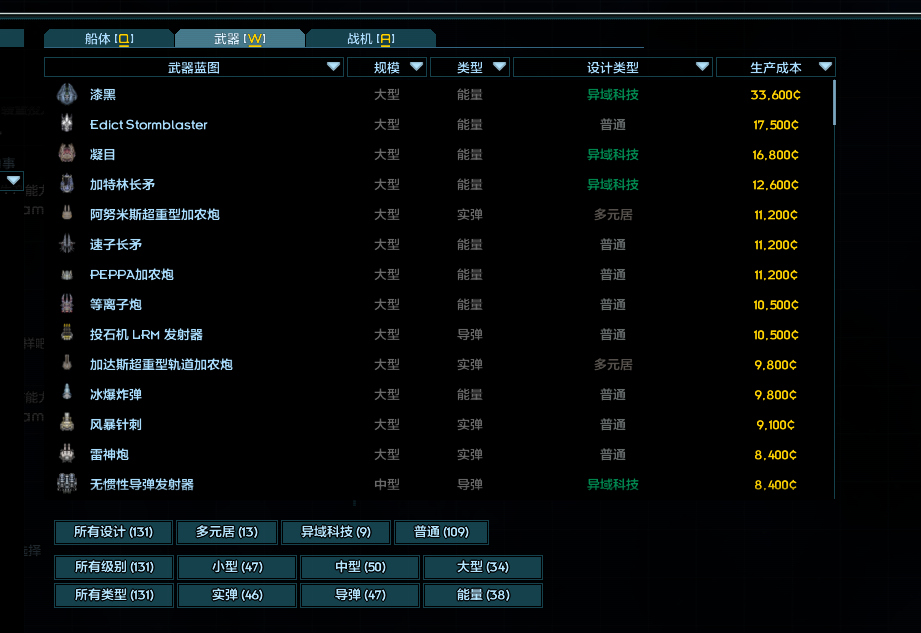The image size is (921, 633).
Task: Click the 漆黑 weapon icon
Action: click(x=67, y=95)
